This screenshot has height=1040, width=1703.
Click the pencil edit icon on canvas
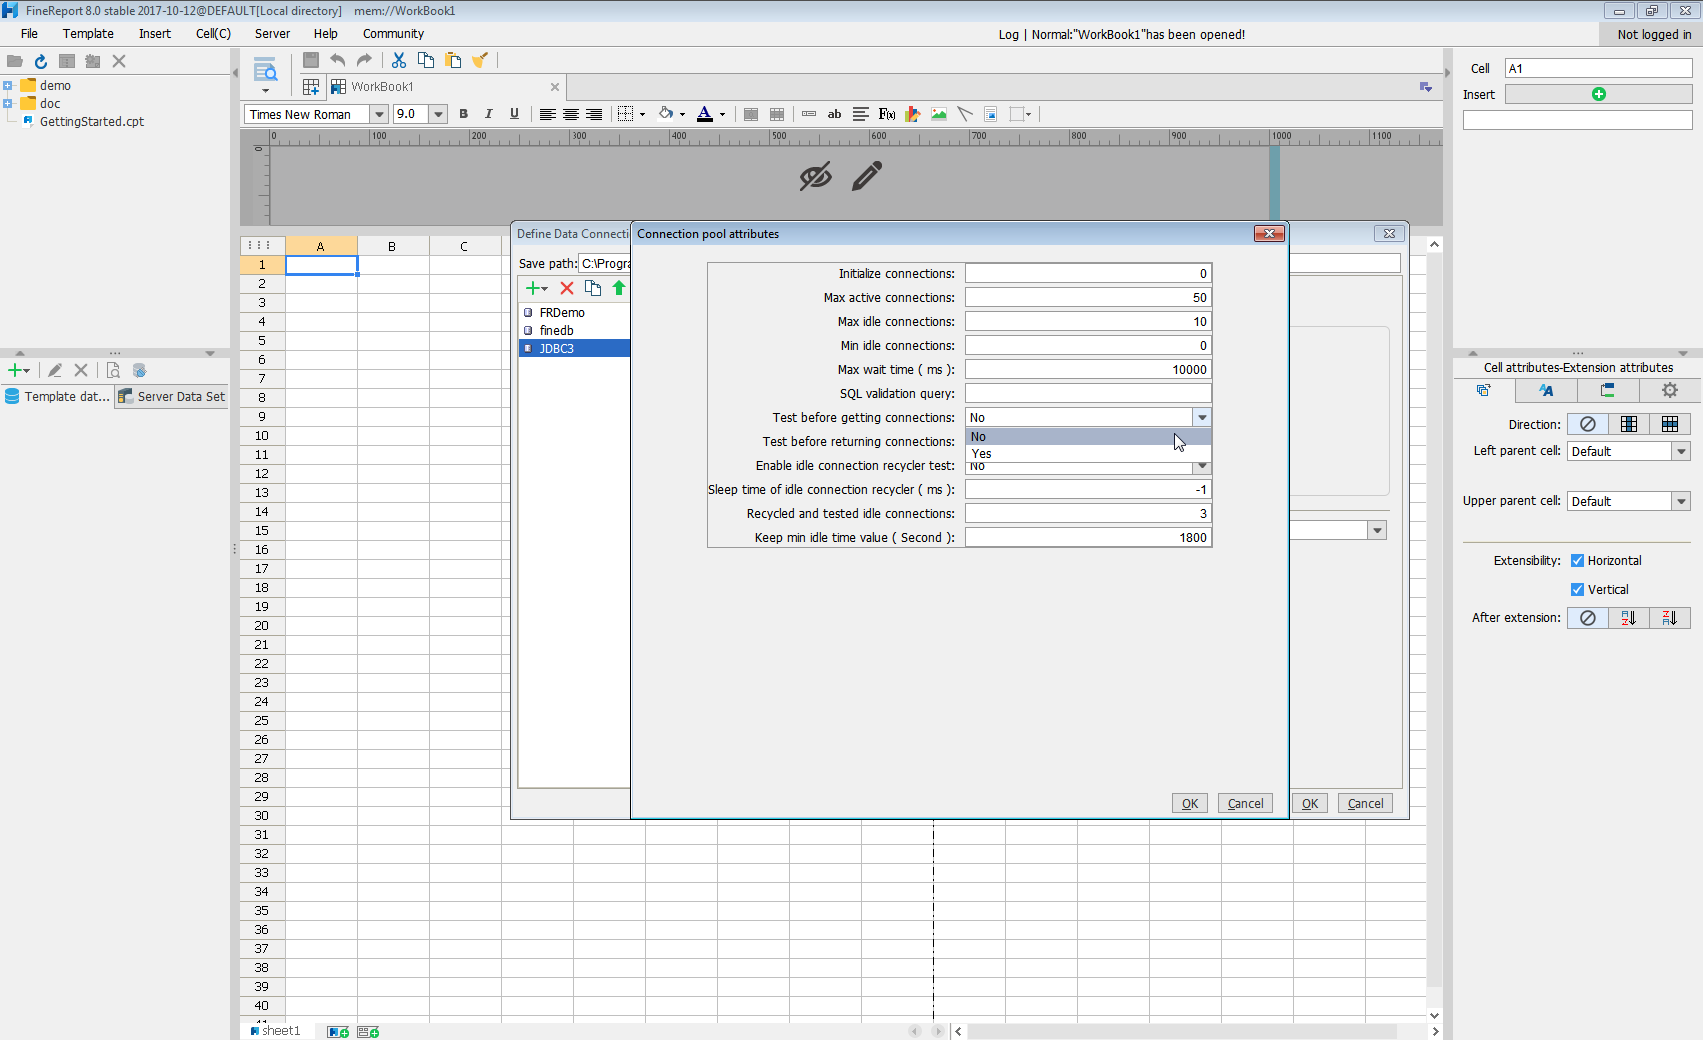point(867,176)
